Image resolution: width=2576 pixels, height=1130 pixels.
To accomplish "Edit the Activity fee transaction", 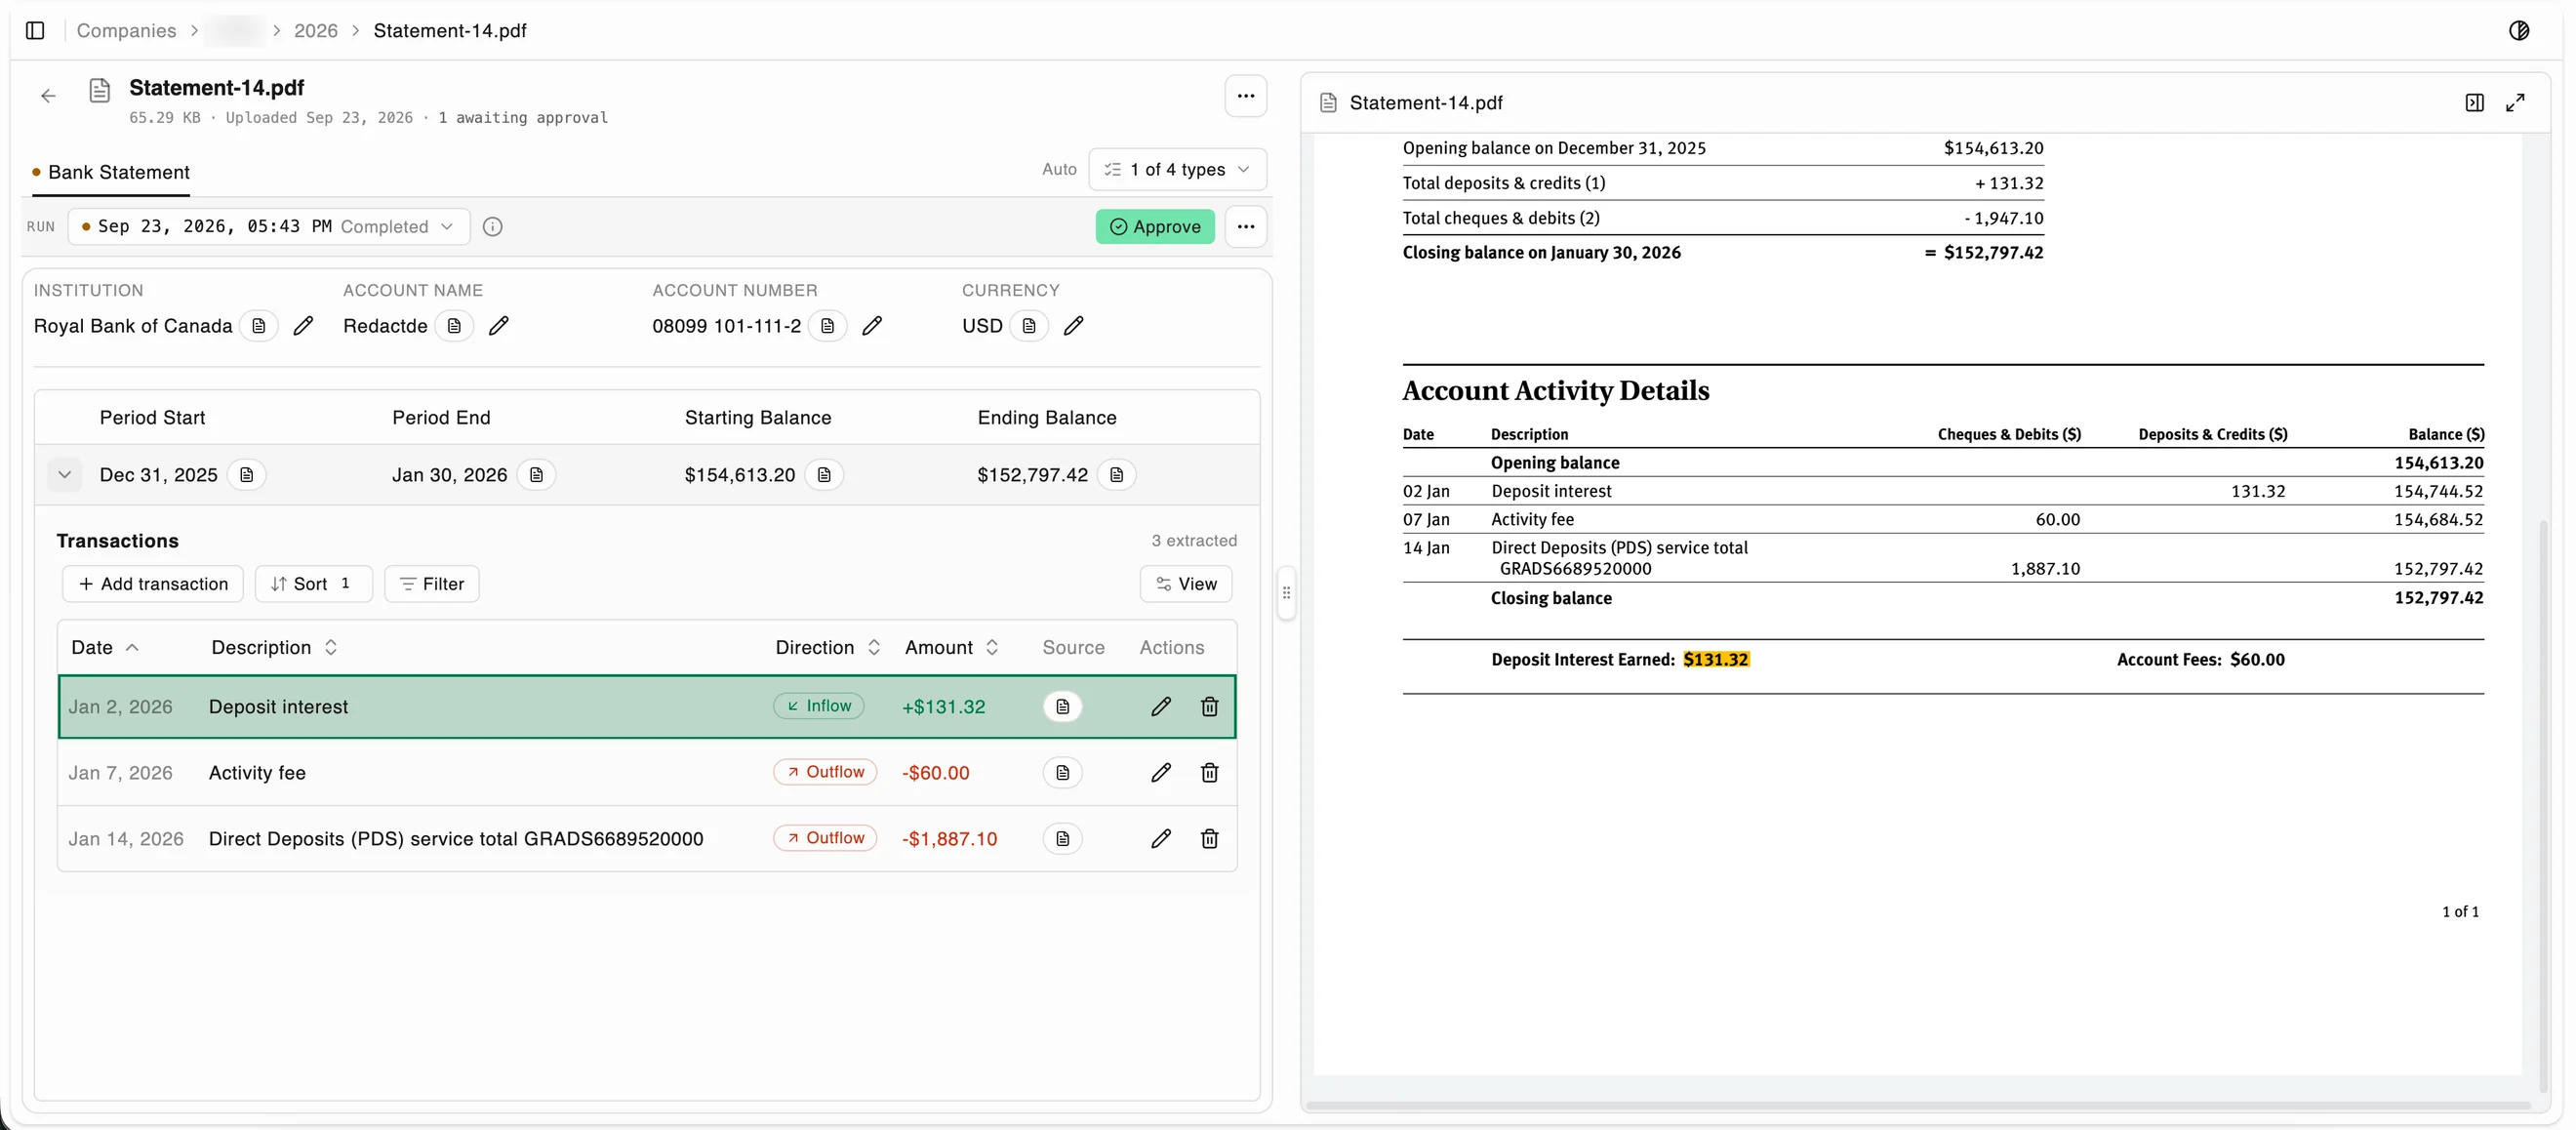I will 1160,773.
